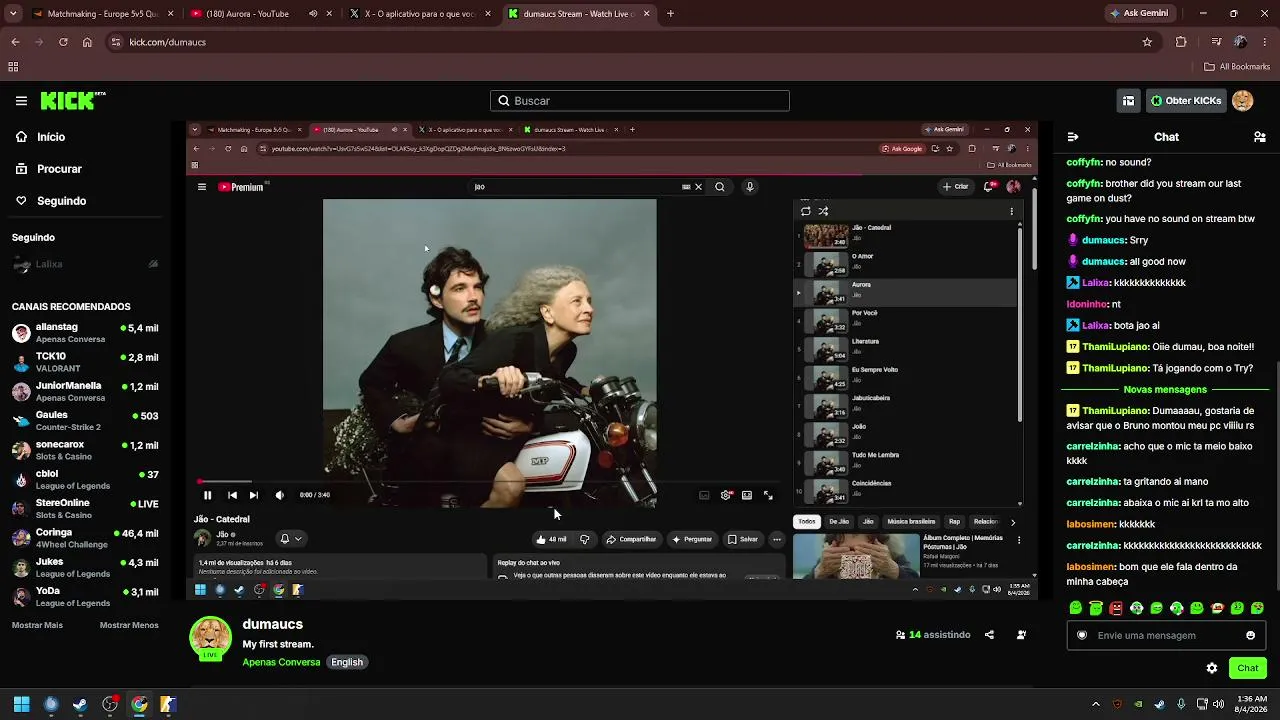Image resolution: width=1280 pixels, height=720 pixels.
Task: Open the All Bookmarks folder
Action: 1237,67
